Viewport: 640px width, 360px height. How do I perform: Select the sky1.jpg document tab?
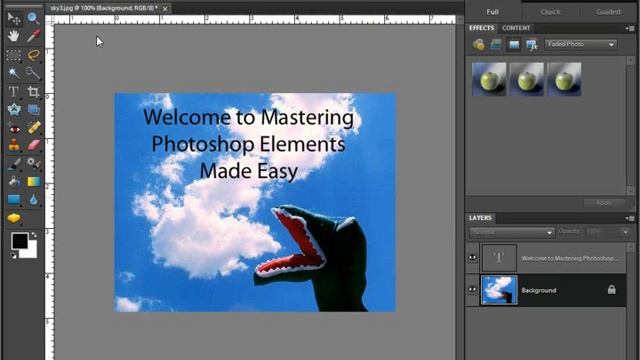coord(104,8)
